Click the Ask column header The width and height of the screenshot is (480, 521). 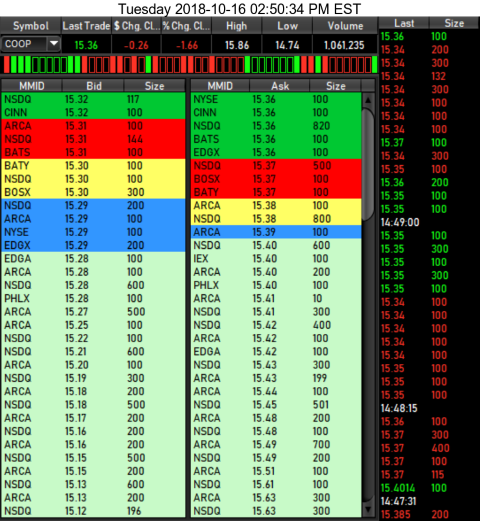[280, 86]
